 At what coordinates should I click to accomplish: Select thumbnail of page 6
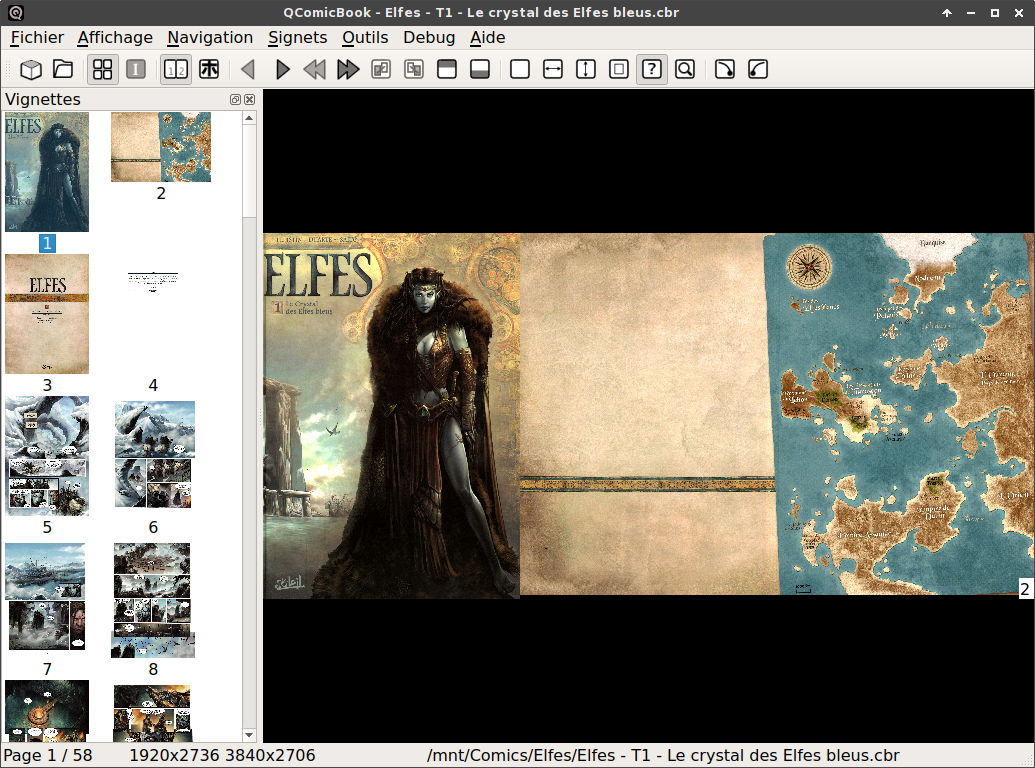coord(153,456)
